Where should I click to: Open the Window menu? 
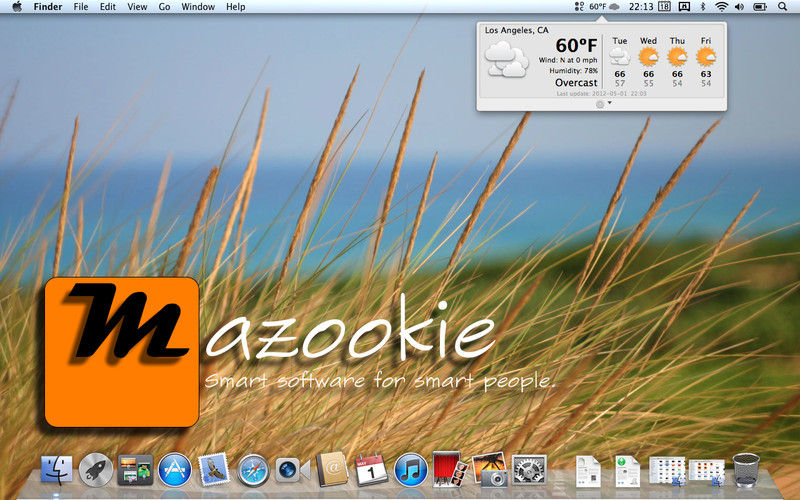click(x=198, y=7)
